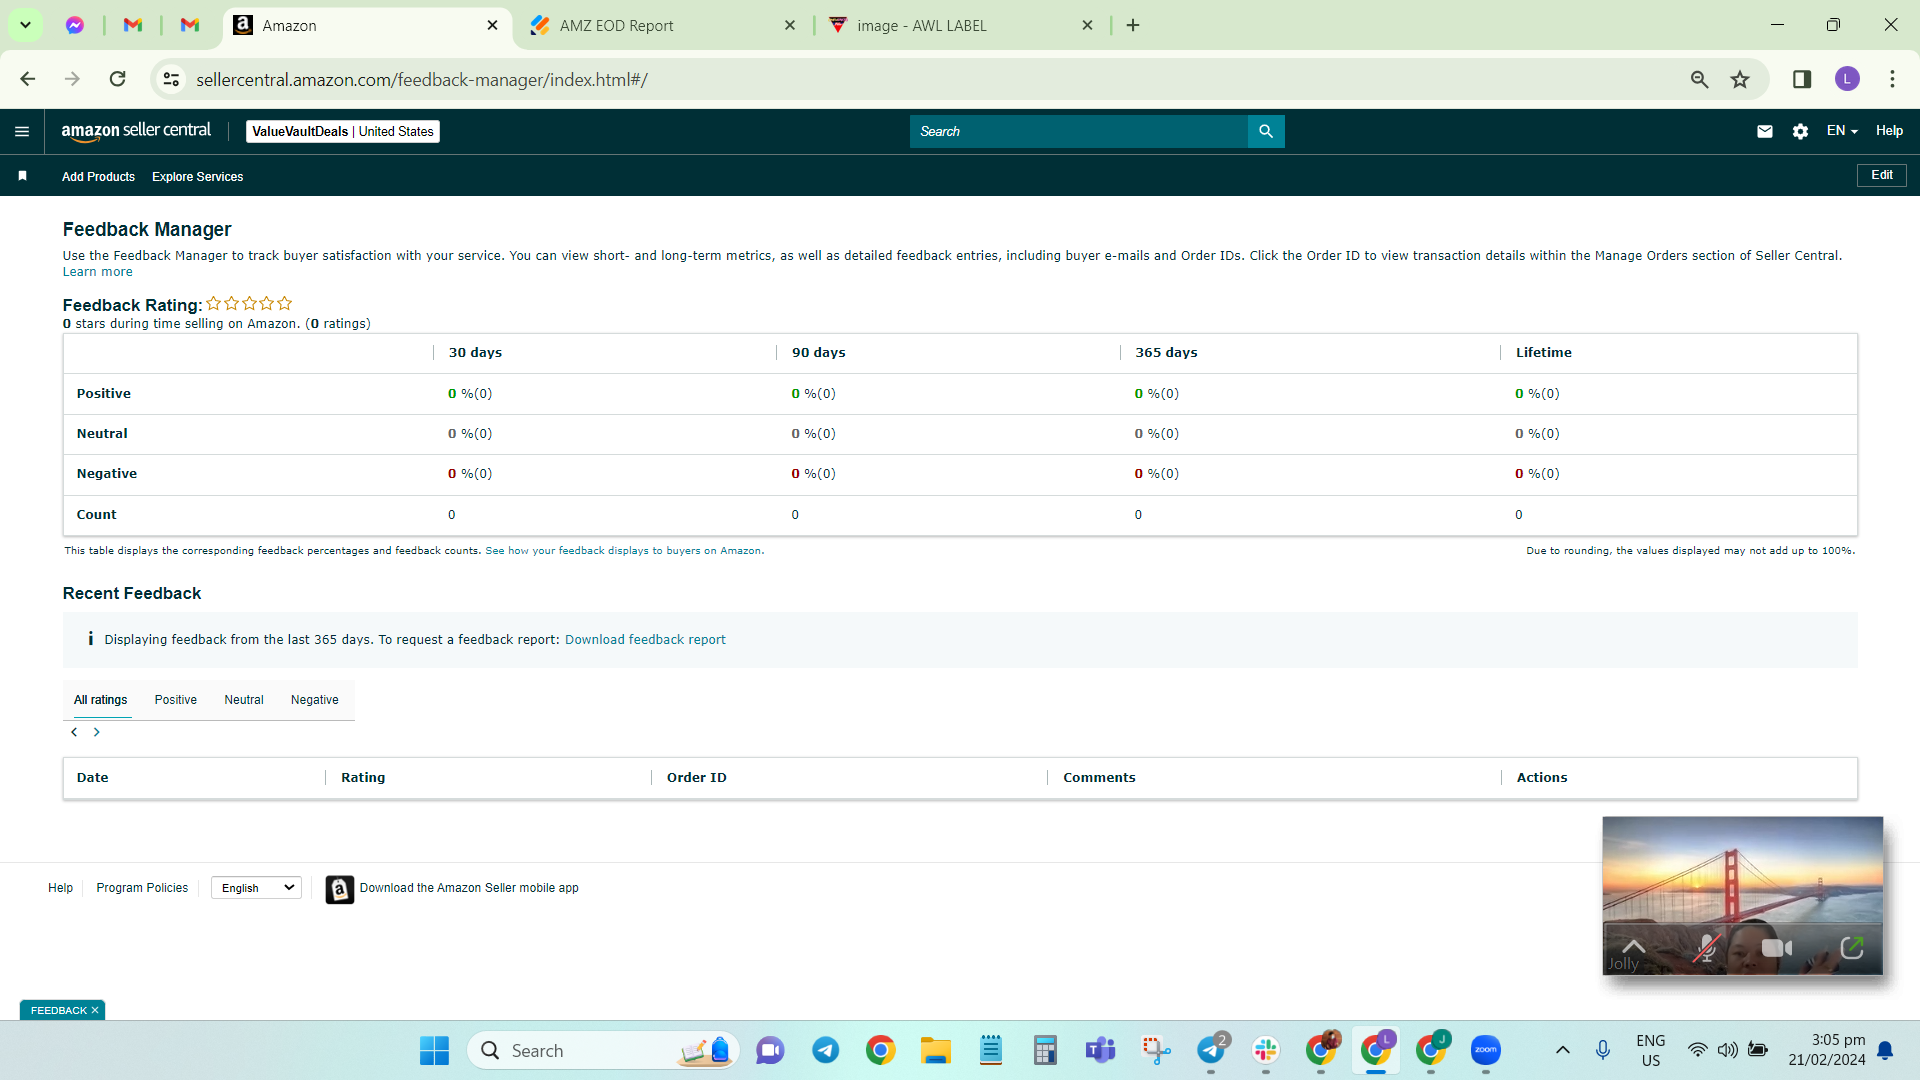This screenshot has width=1920, height=1080.
Task: Go back to the previous page
Action: 28,79
